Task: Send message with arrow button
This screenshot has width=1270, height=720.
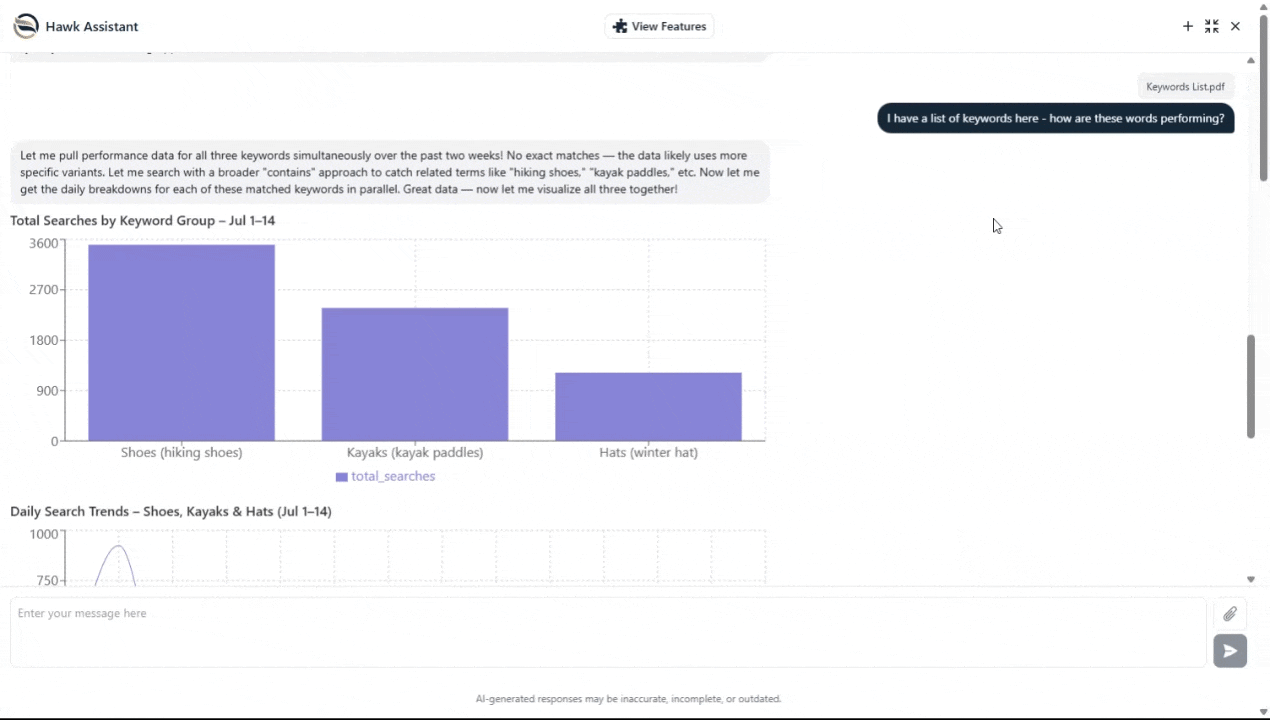Action: [1230, 651]
